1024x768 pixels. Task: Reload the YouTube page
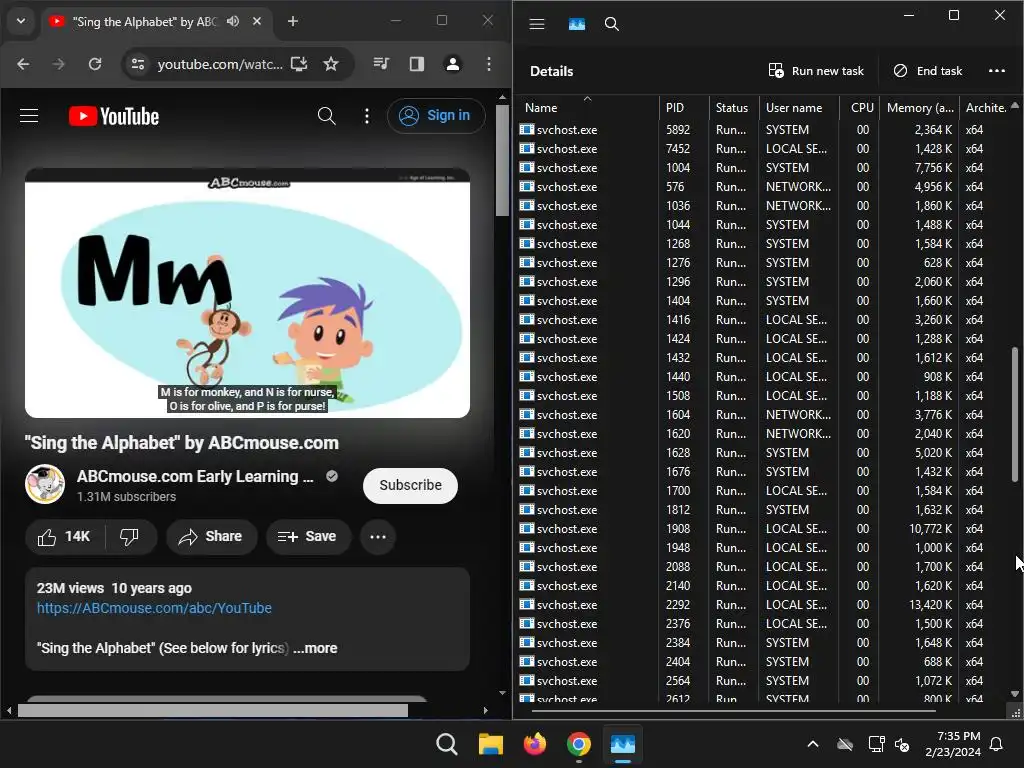coord(95,64)
